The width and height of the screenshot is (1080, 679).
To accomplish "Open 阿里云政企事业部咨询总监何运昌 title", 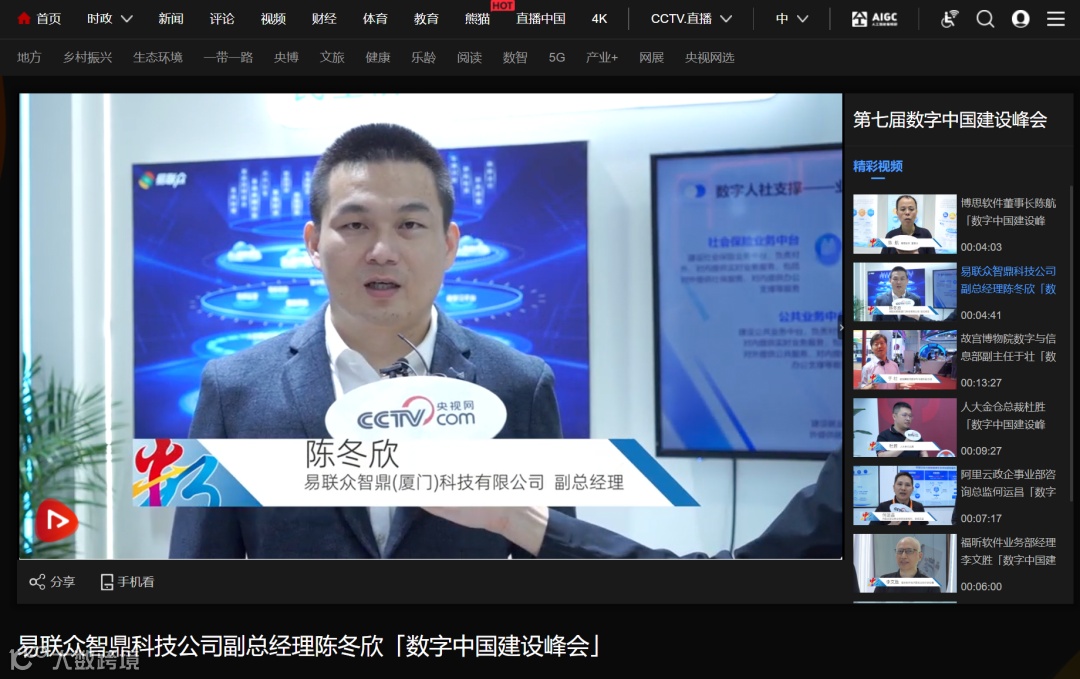I will point(1008,483).
